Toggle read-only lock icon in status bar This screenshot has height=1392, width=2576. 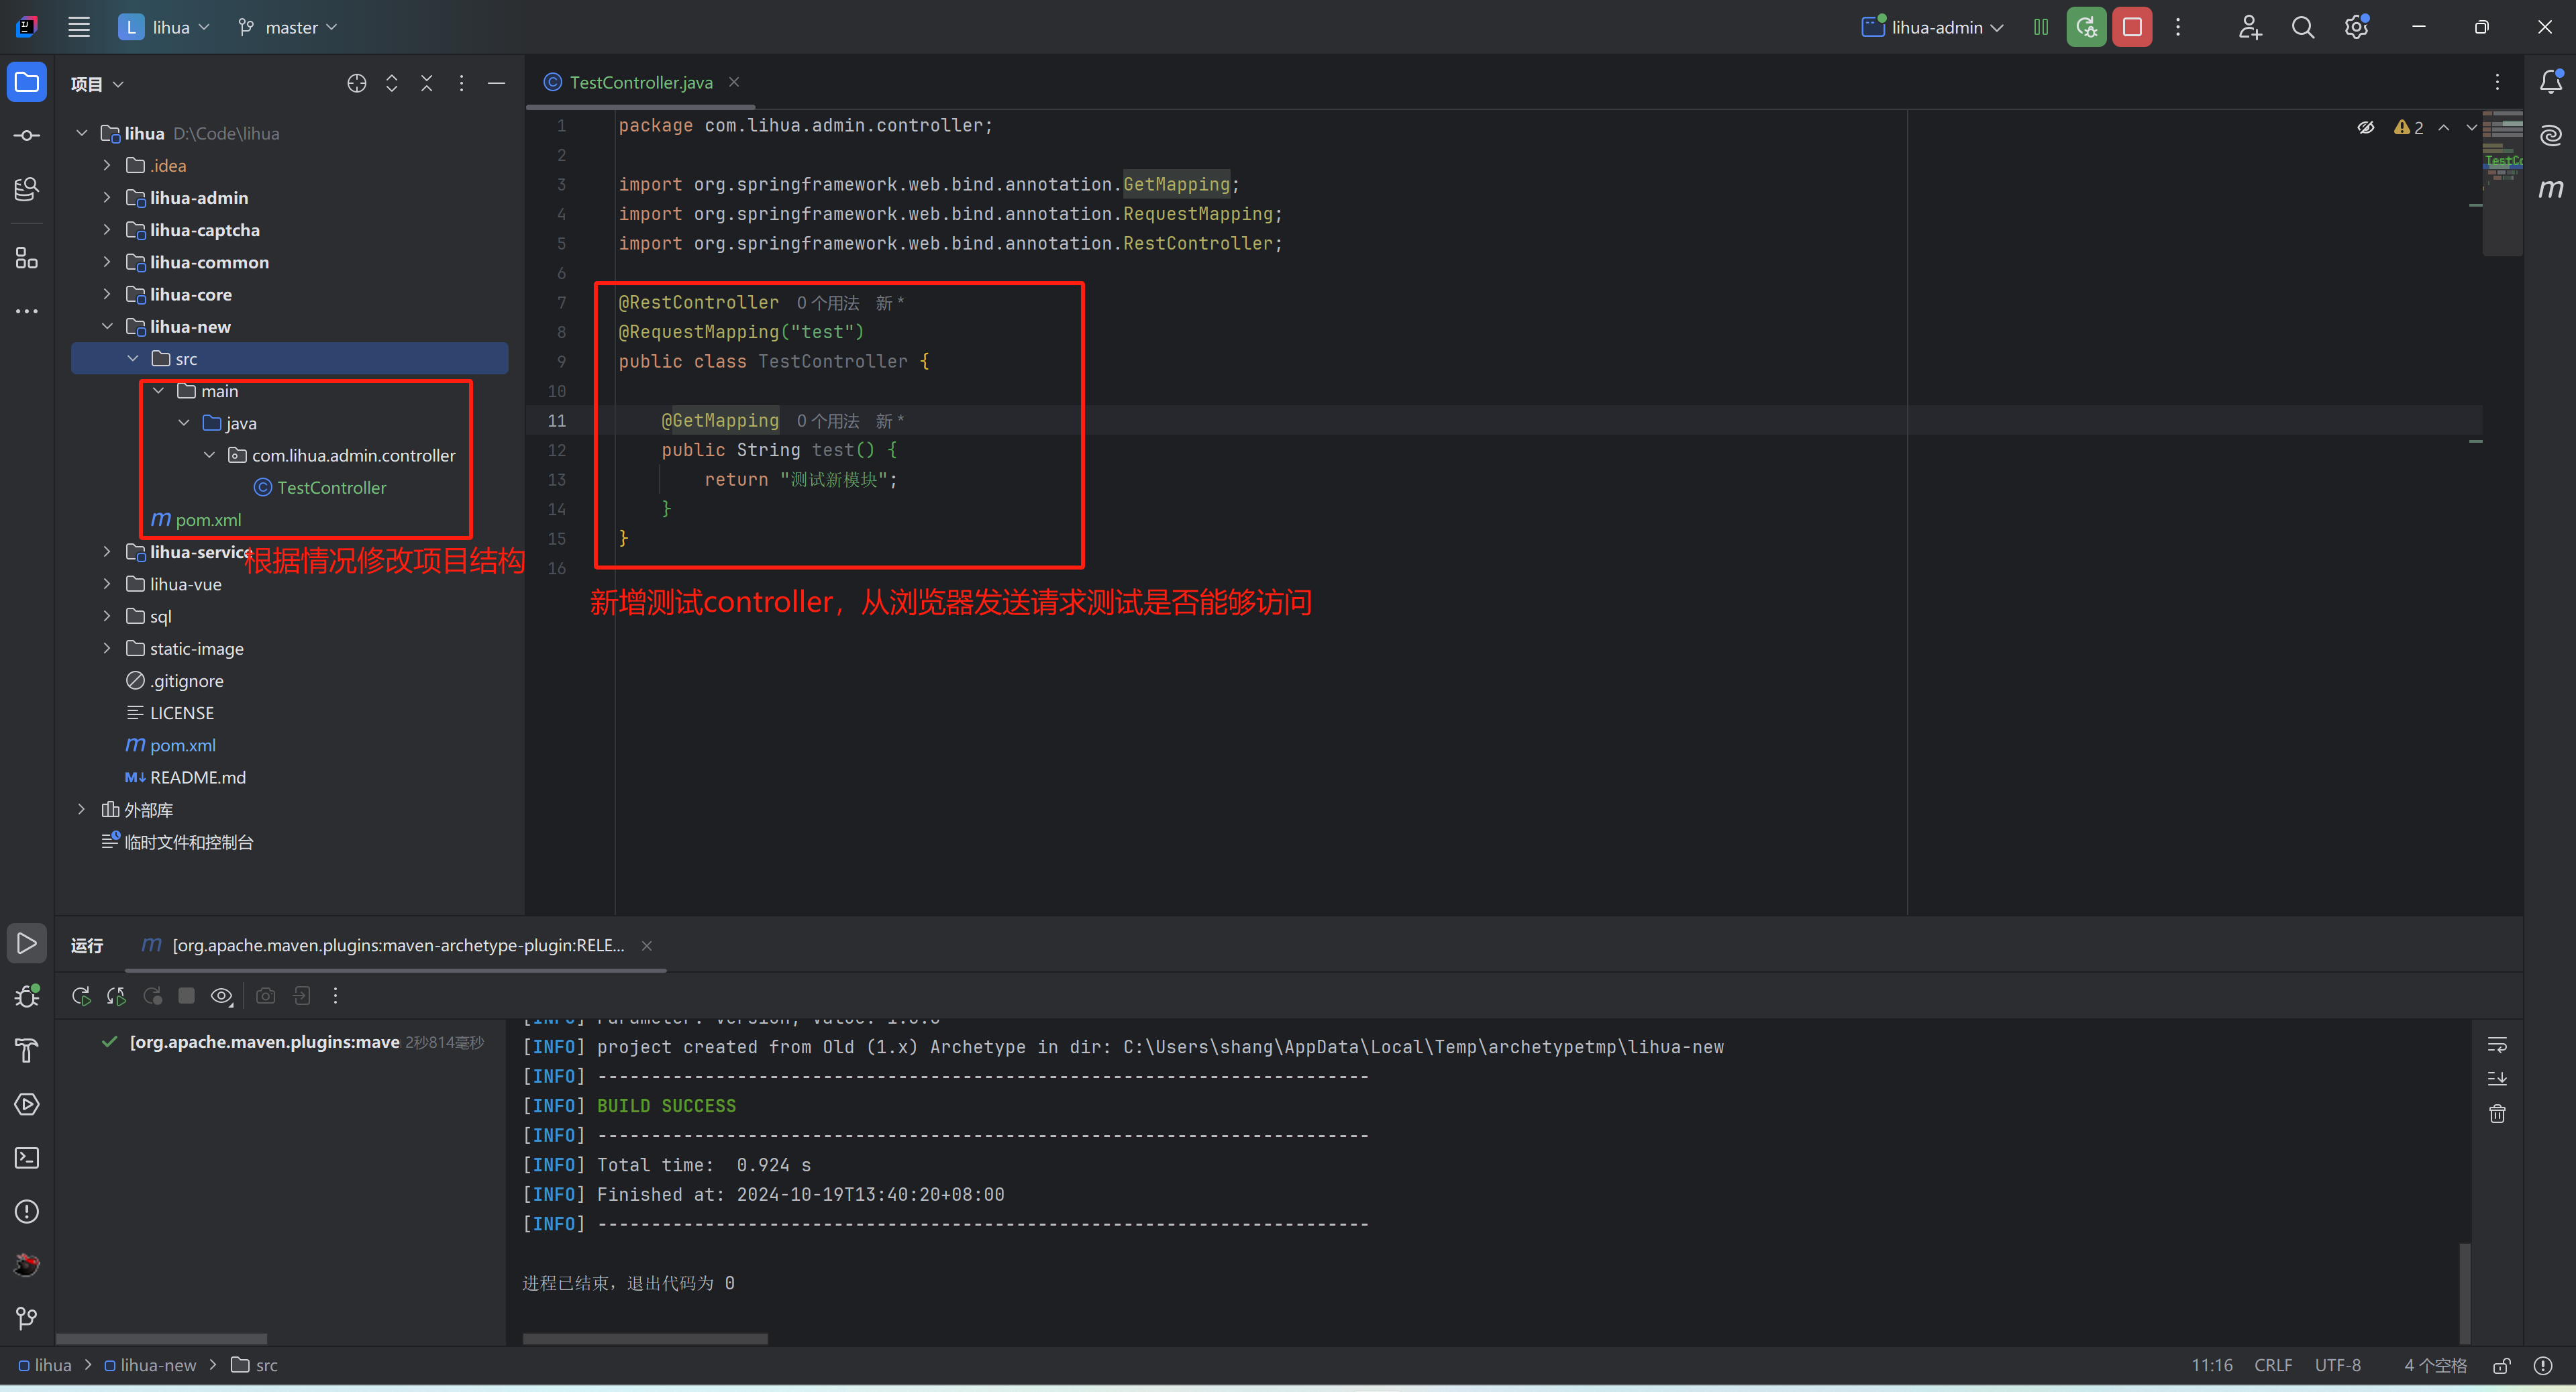2502,1366
